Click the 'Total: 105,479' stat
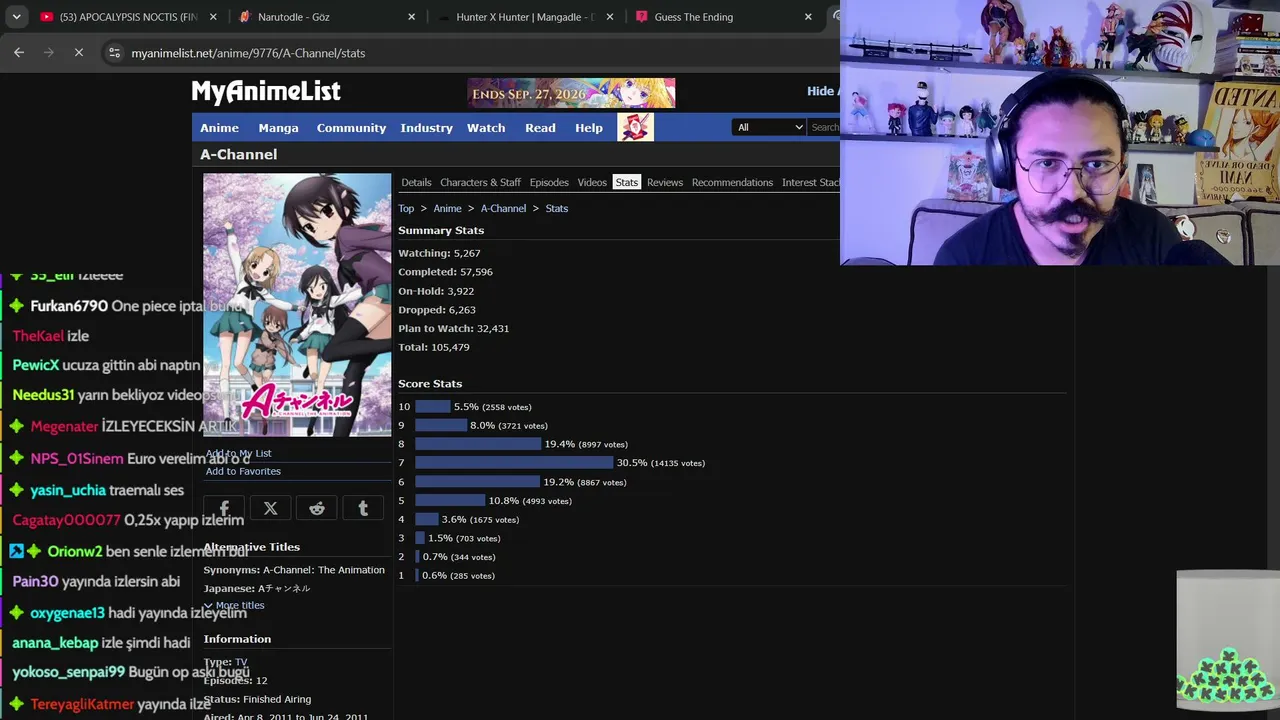 [x=434, y=347]
